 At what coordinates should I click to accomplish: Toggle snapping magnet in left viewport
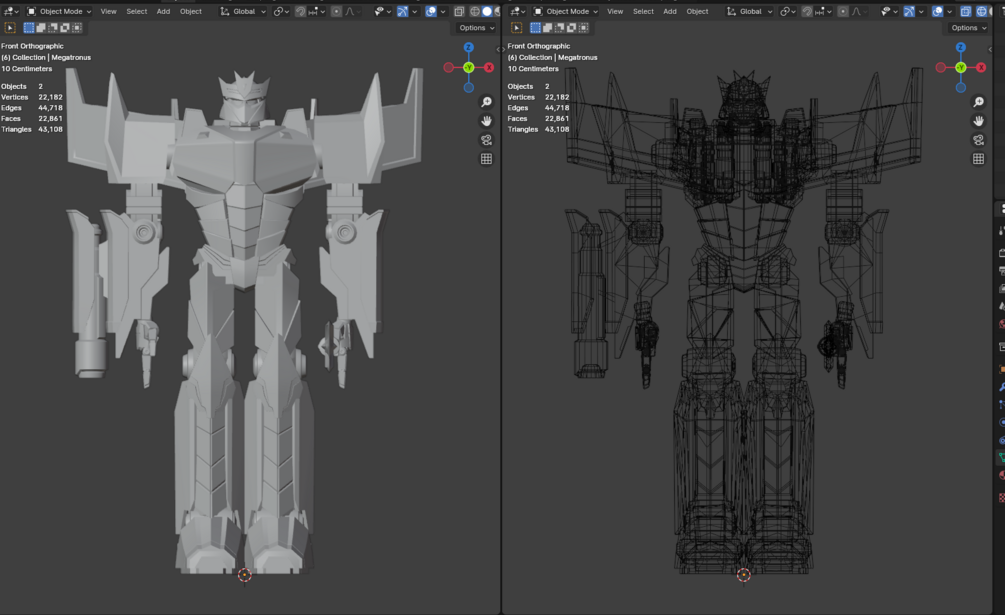pyautogui.click(x=301, y=12)
